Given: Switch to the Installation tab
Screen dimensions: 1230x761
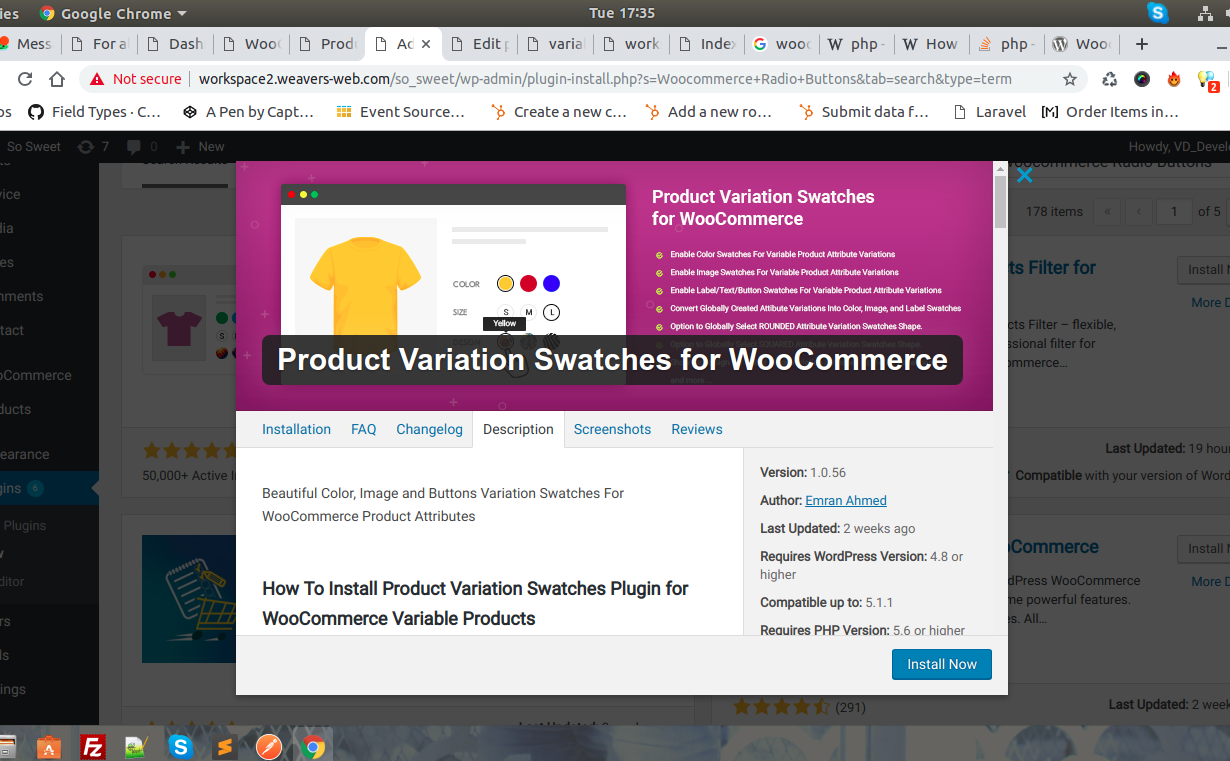Looking at the screenshot, I should tap(296, 429).
